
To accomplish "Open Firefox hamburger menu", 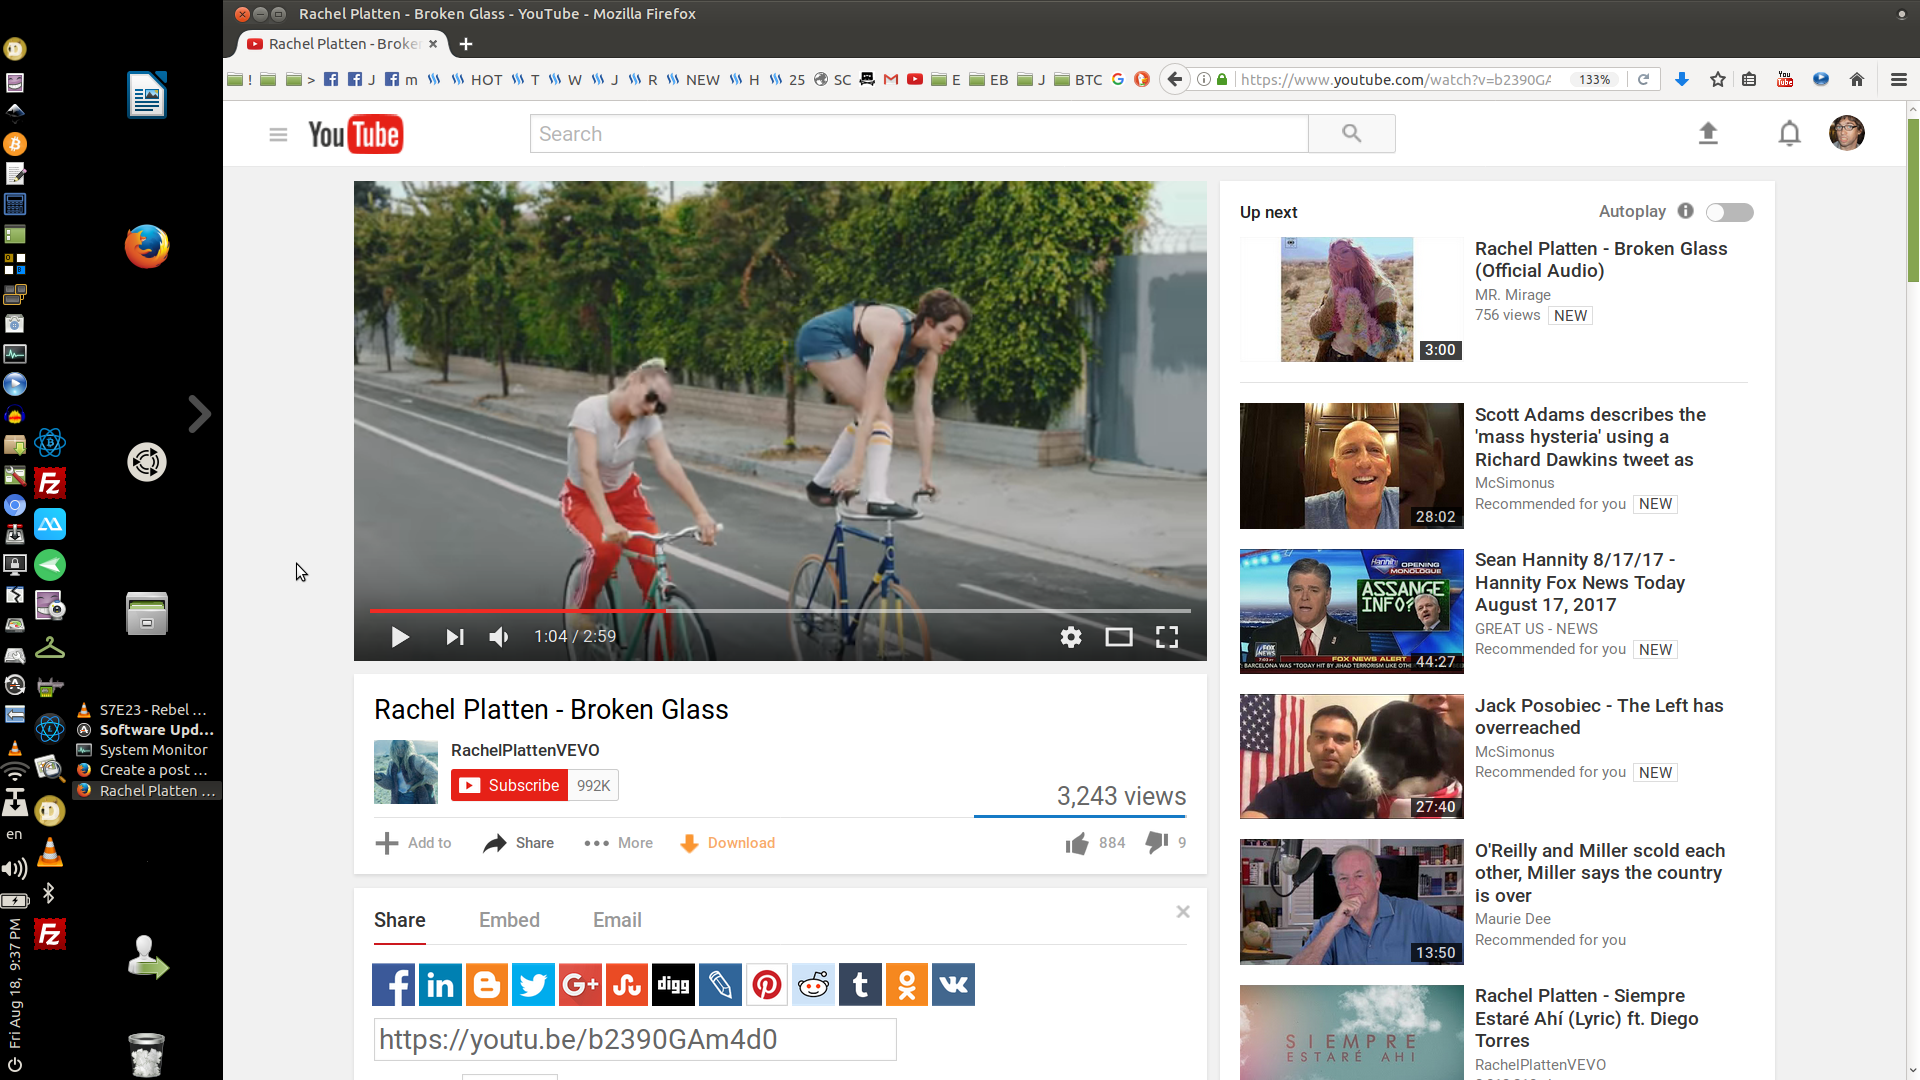I will pos(1899,79).
